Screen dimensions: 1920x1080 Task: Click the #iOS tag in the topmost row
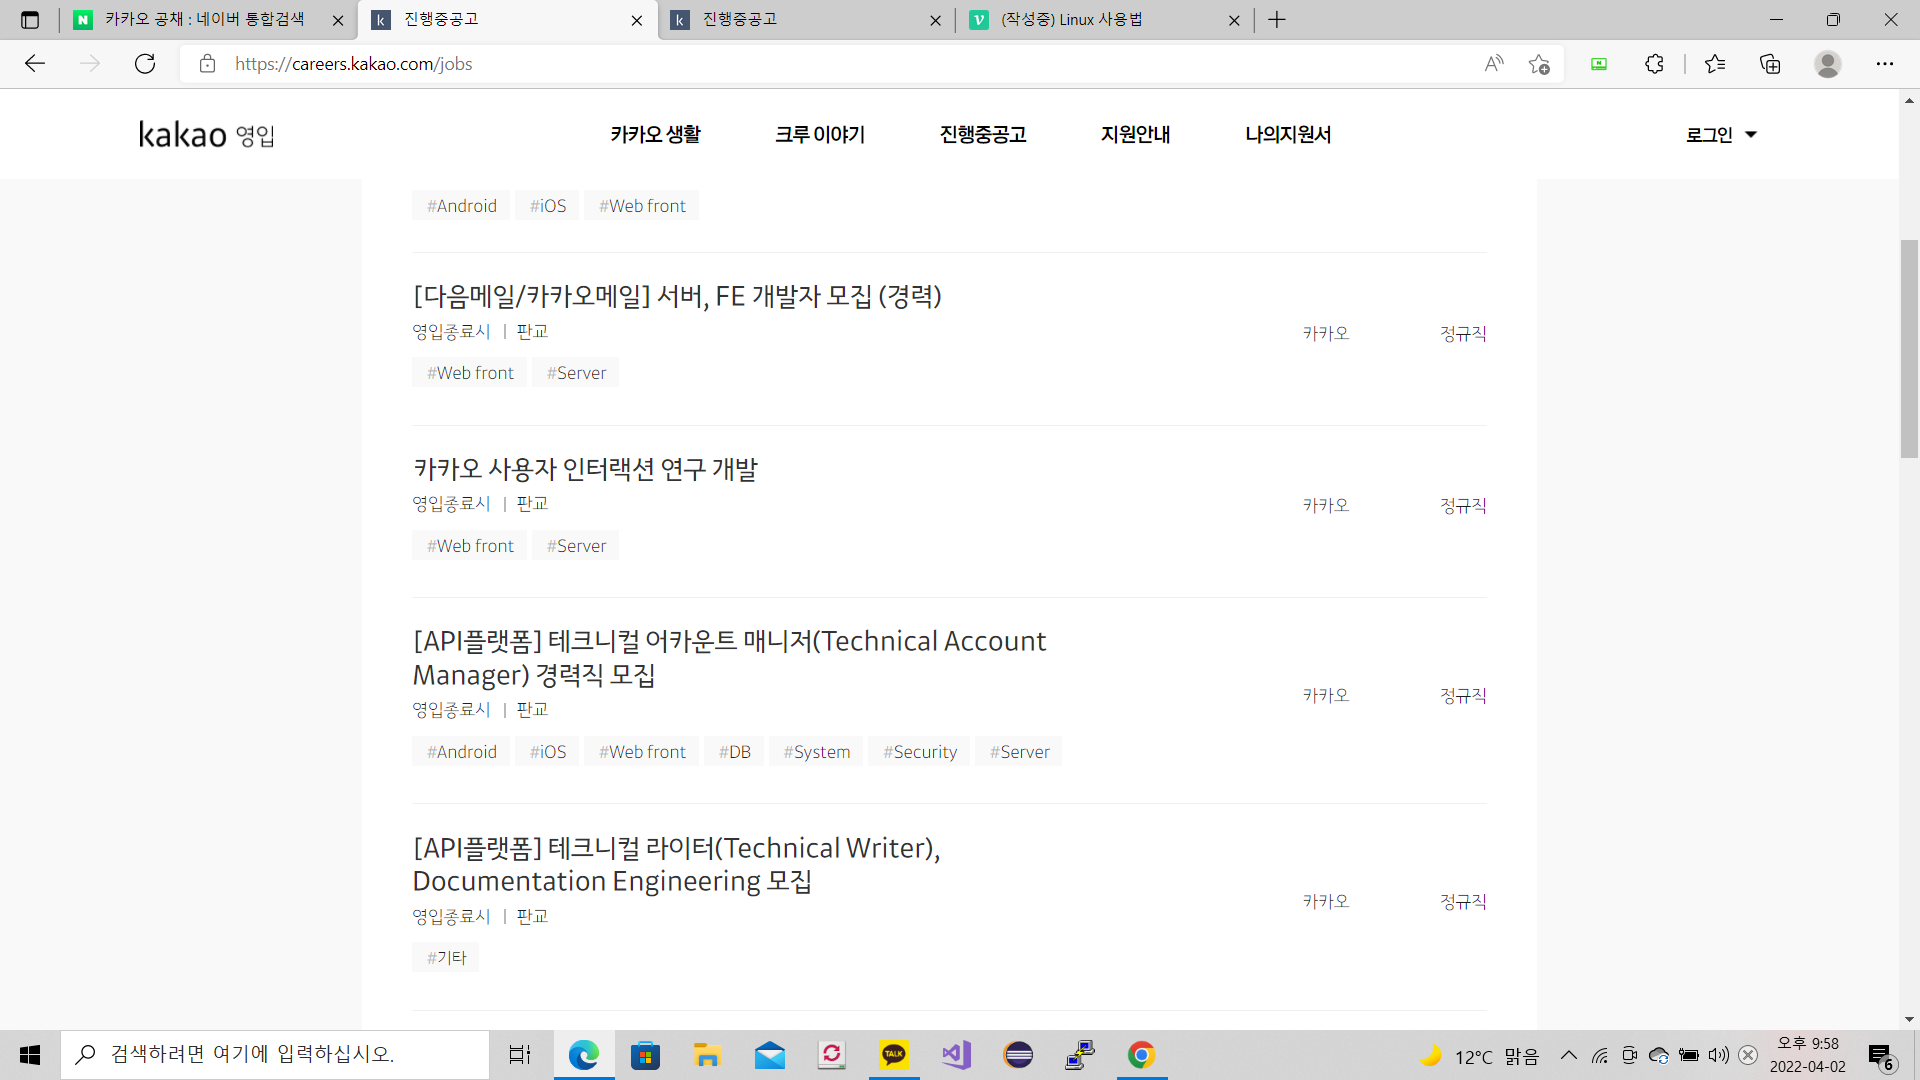pos(548,206)
